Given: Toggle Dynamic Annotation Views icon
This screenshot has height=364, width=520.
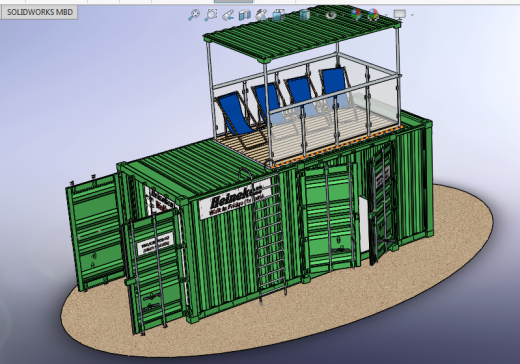Looking at the screenshot, I should pos(261,15).
